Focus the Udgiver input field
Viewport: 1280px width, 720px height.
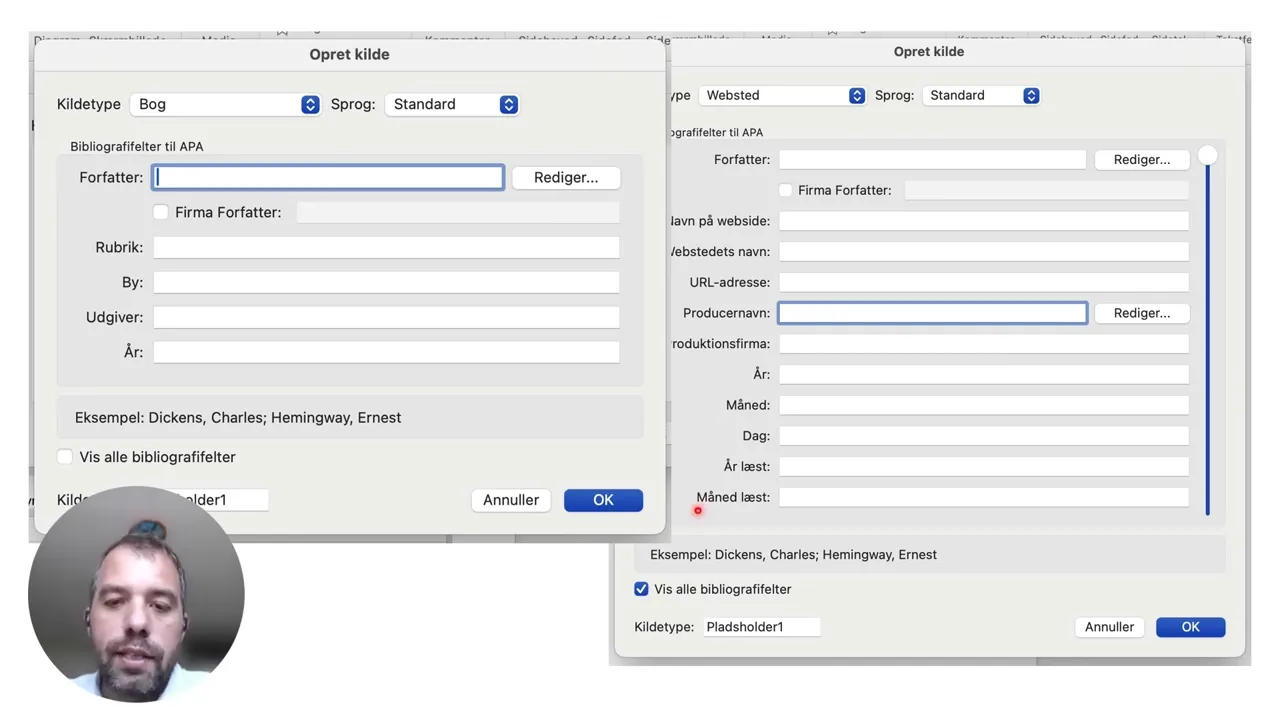click(386, 317)
